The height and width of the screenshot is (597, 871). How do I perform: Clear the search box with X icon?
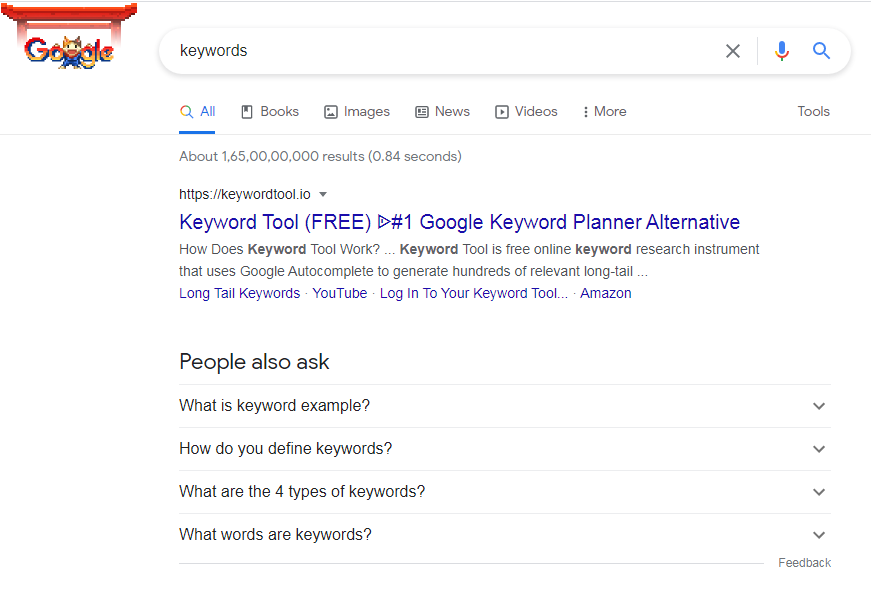(x=733, y=51)
